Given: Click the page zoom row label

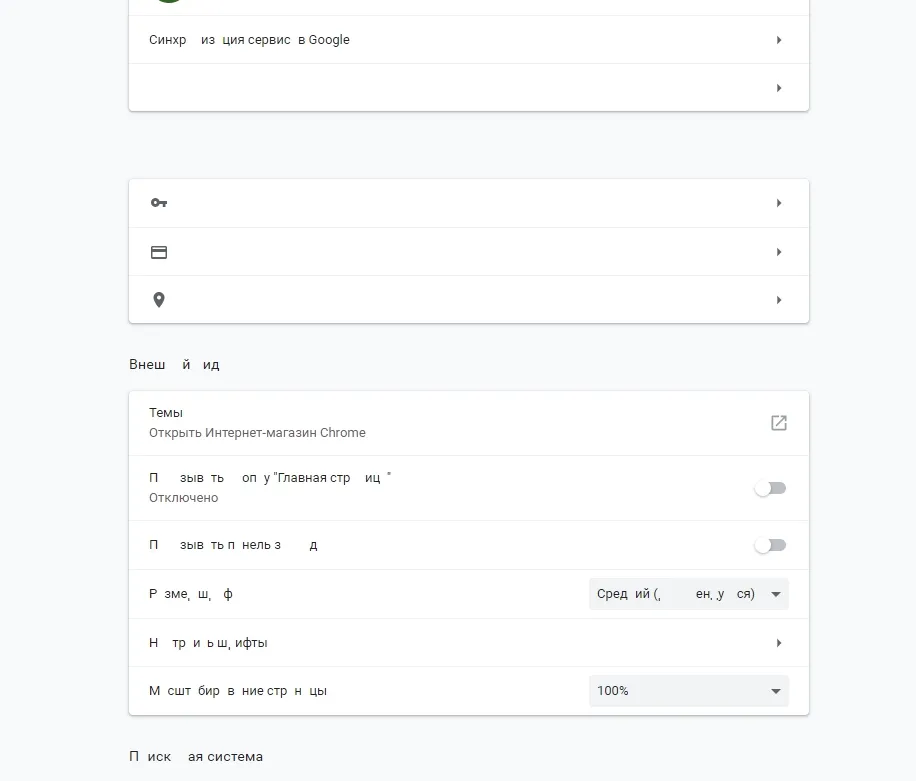Looking at the screenshot, I should 238,690.
